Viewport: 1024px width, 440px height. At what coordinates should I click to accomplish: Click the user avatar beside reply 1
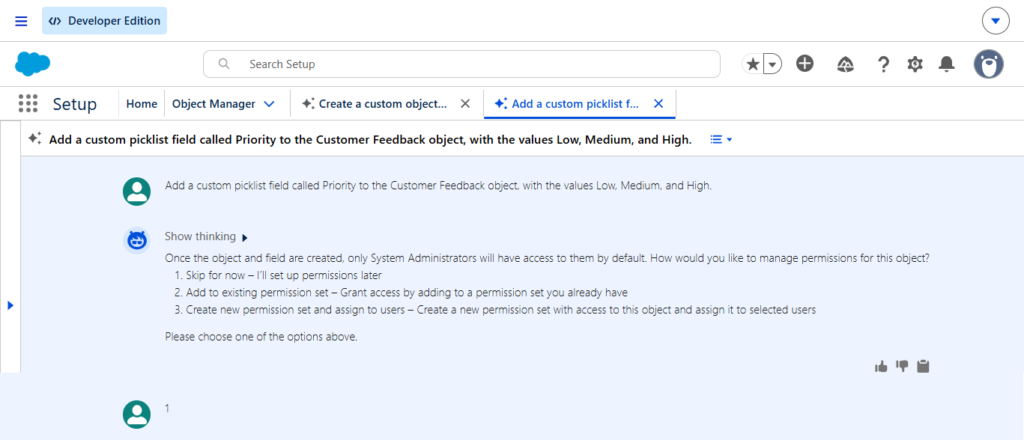tap(136, 415)
